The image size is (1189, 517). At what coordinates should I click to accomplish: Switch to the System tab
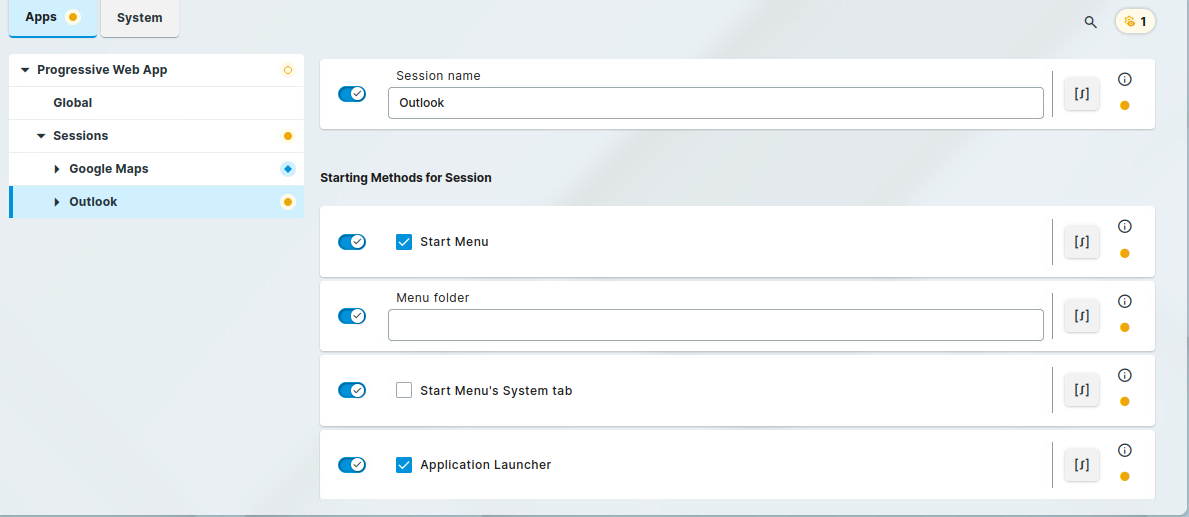pos(140,18)
